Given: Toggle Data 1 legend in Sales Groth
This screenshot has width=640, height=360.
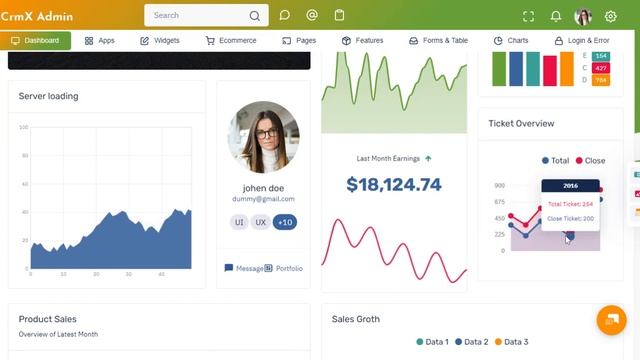Looking at the screenshot, I should [432, 342].
